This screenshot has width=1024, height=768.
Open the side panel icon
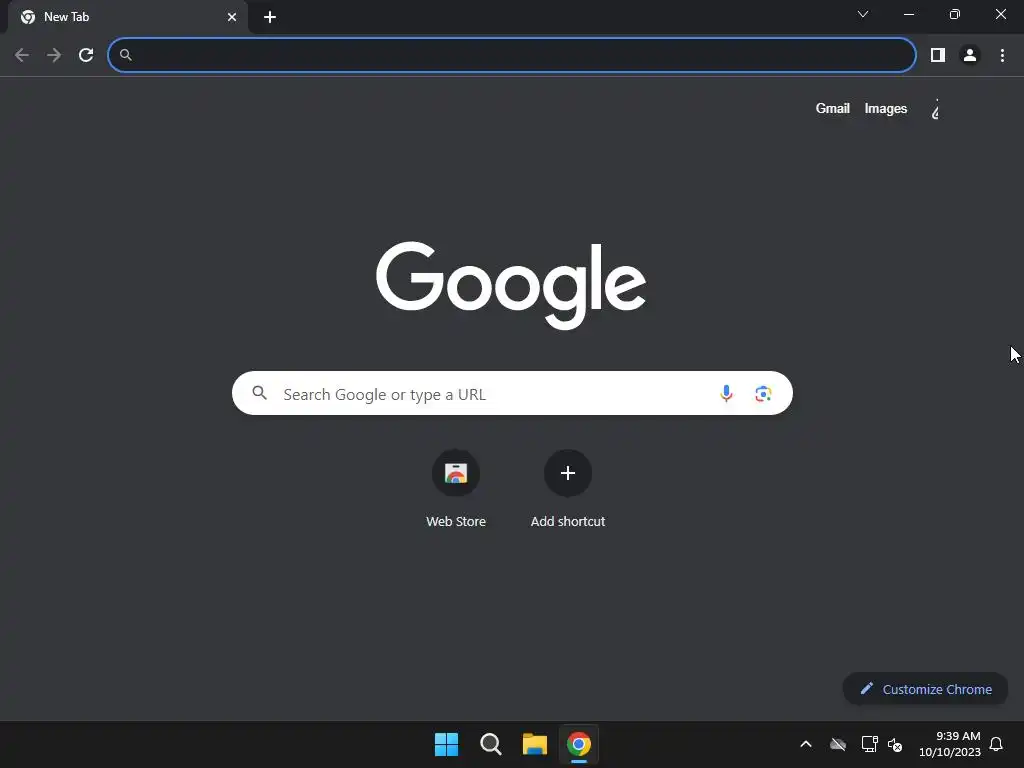(938, 55)
